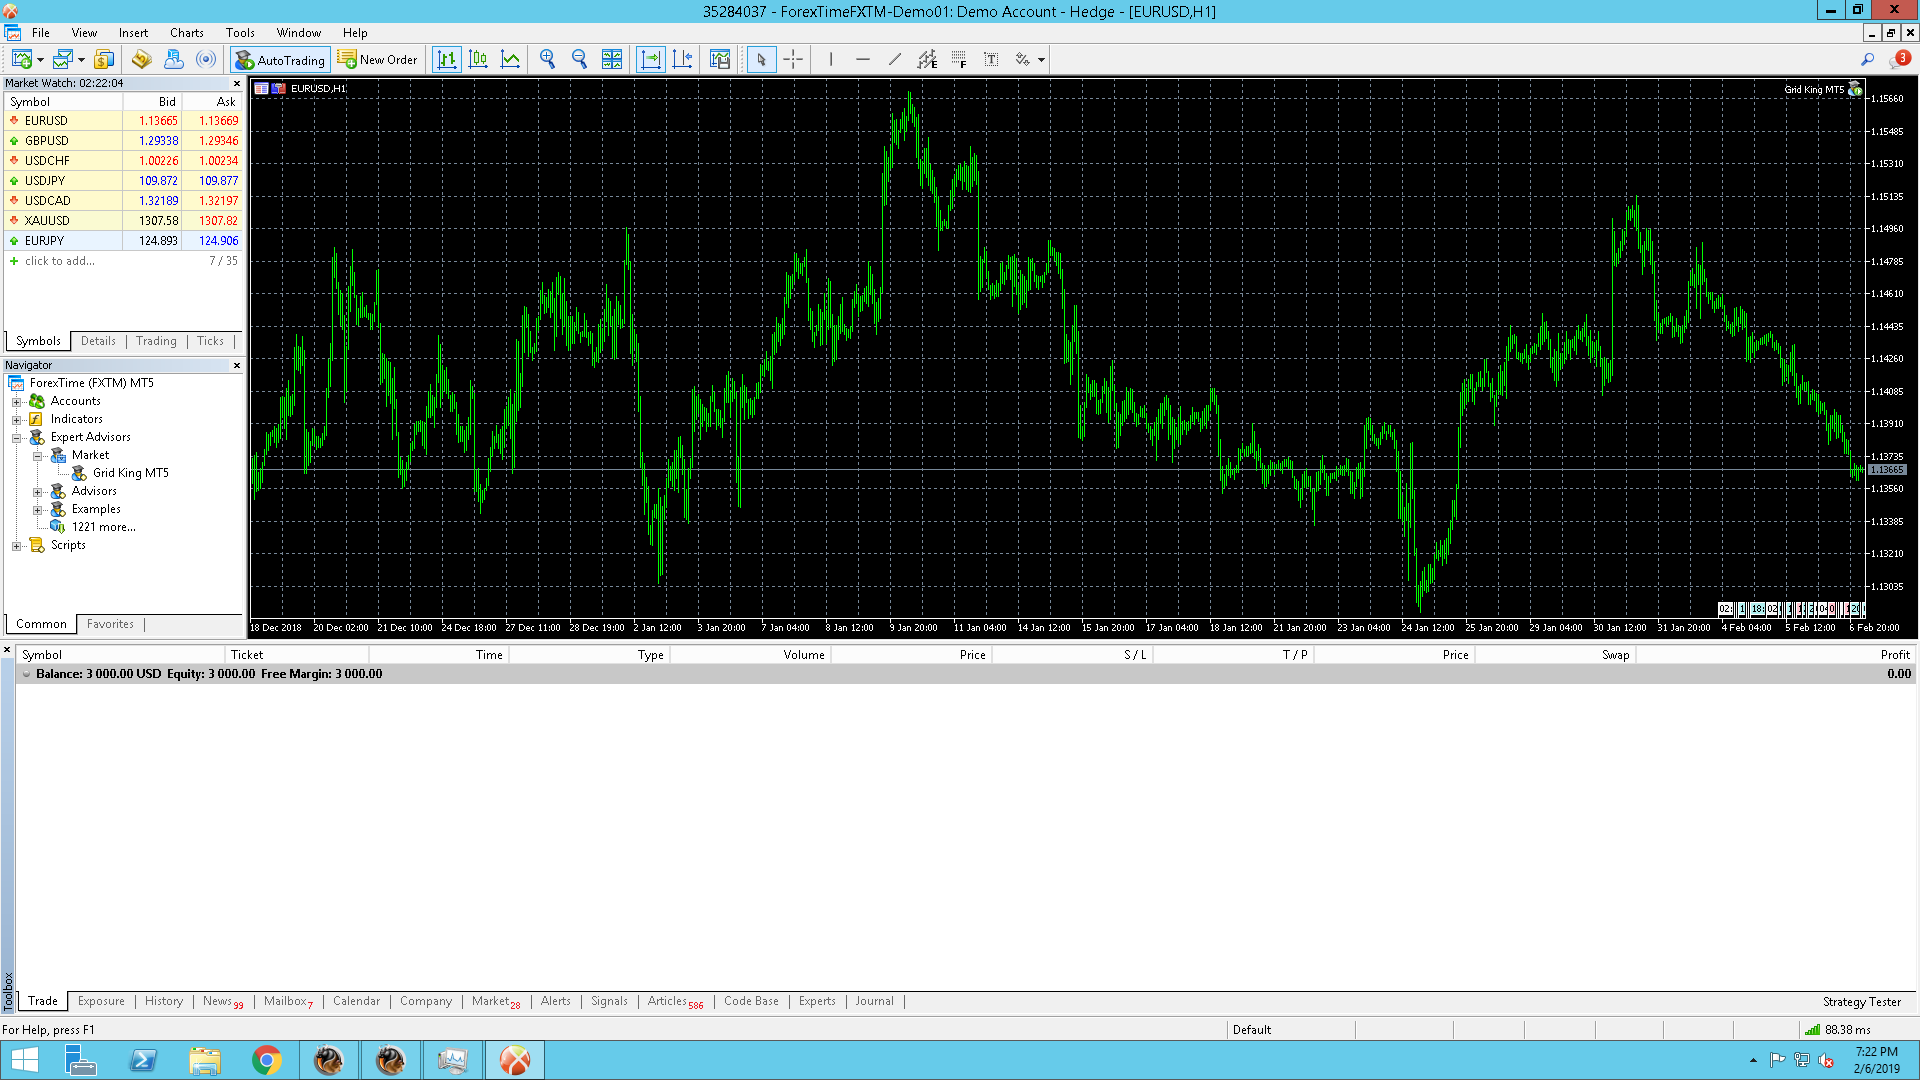The width and height of the screenshot is (1920, 1080).
Task: Click the zoom in magnifier icon
Action: pos(547,60)
